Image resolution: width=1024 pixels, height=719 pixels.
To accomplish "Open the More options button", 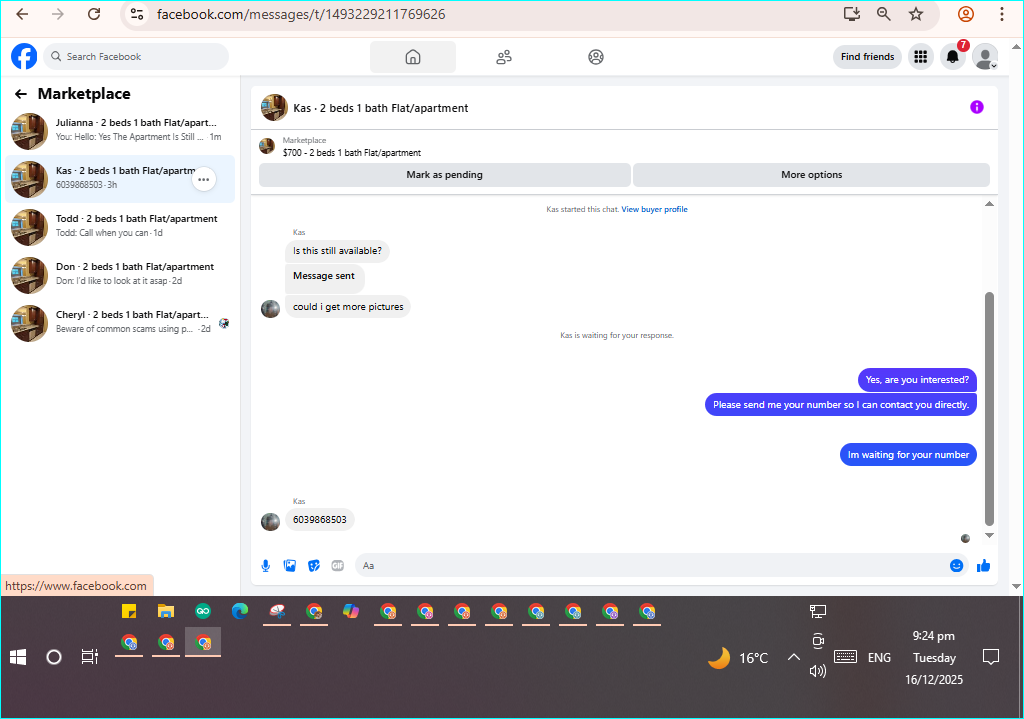I will [x=812, y=175].
